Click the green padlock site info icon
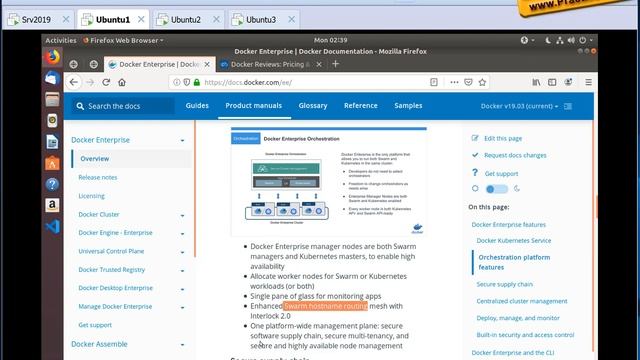The width and height of the screenshot is (640, 360). tap(197, 82)
